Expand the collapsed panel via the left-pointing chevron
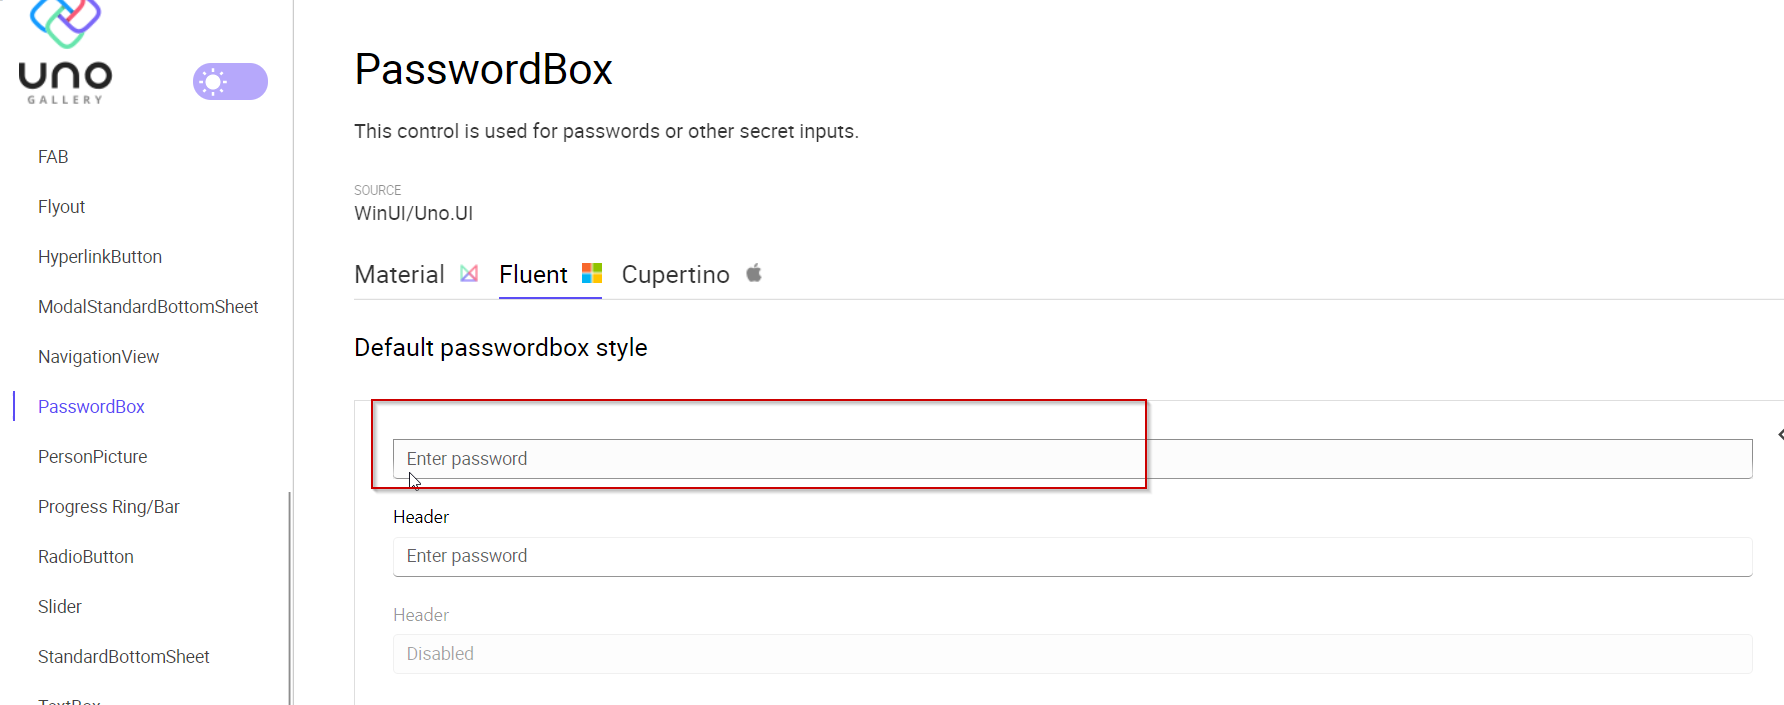1784x705 pixels. pyautogui.click(x=1779, y=434)
